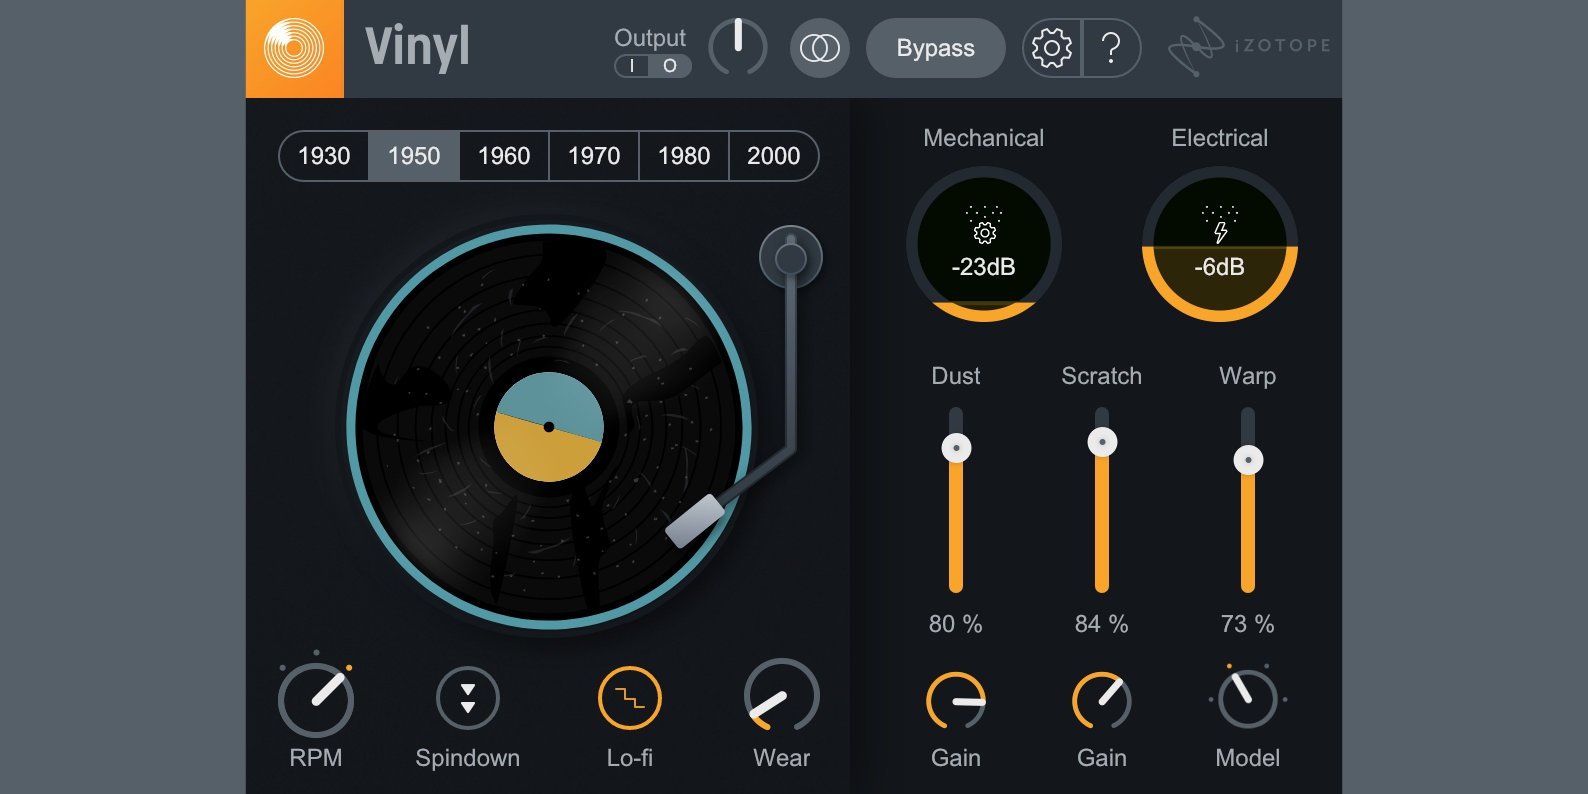This screenshot has width=1588, height=794.
Task: Click the Dust slider handle
Action: [x=956, y=448]
